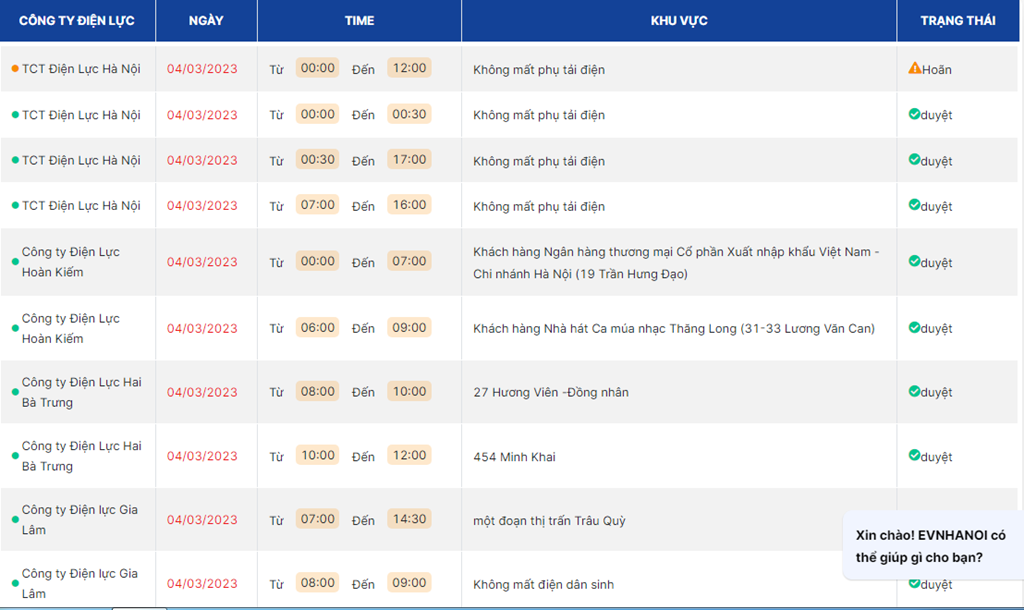This screenshot has height=610, width=1024.
Task: Click green check icon in 00:30–17:00 row
Action: 914,159
